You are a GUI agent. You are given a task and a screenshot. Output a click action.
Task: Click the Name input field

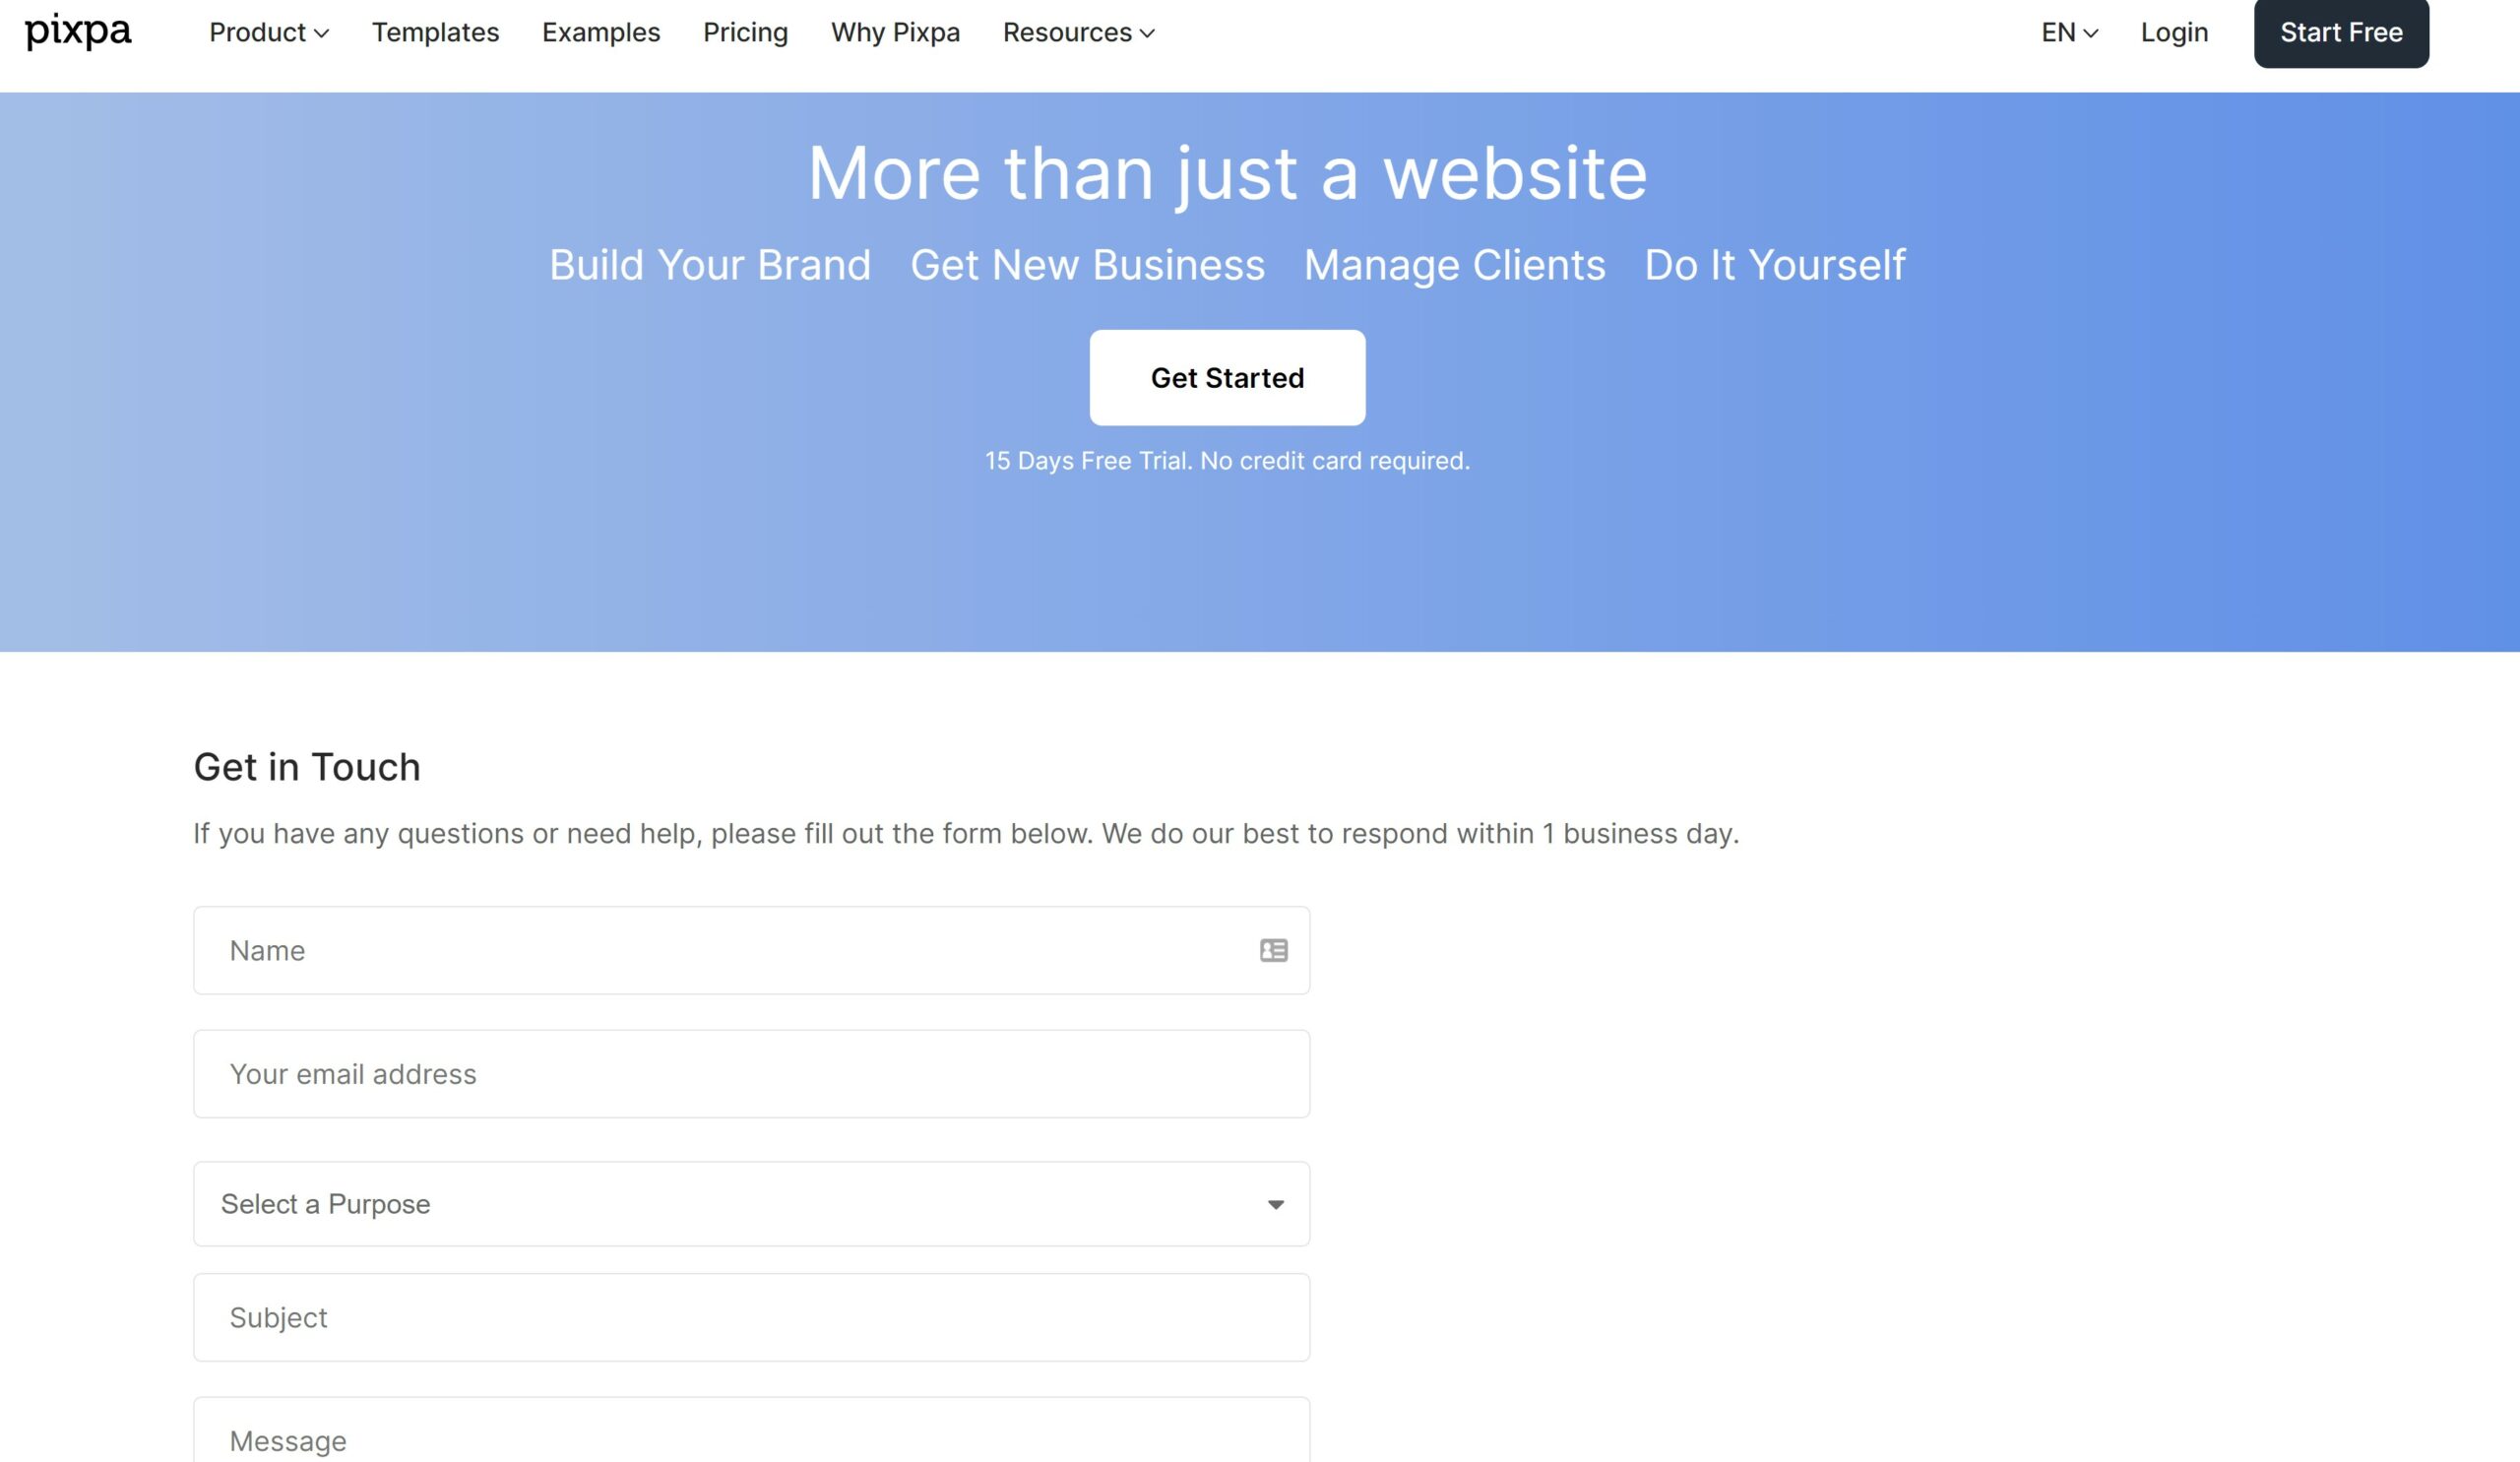click(750, 948)
